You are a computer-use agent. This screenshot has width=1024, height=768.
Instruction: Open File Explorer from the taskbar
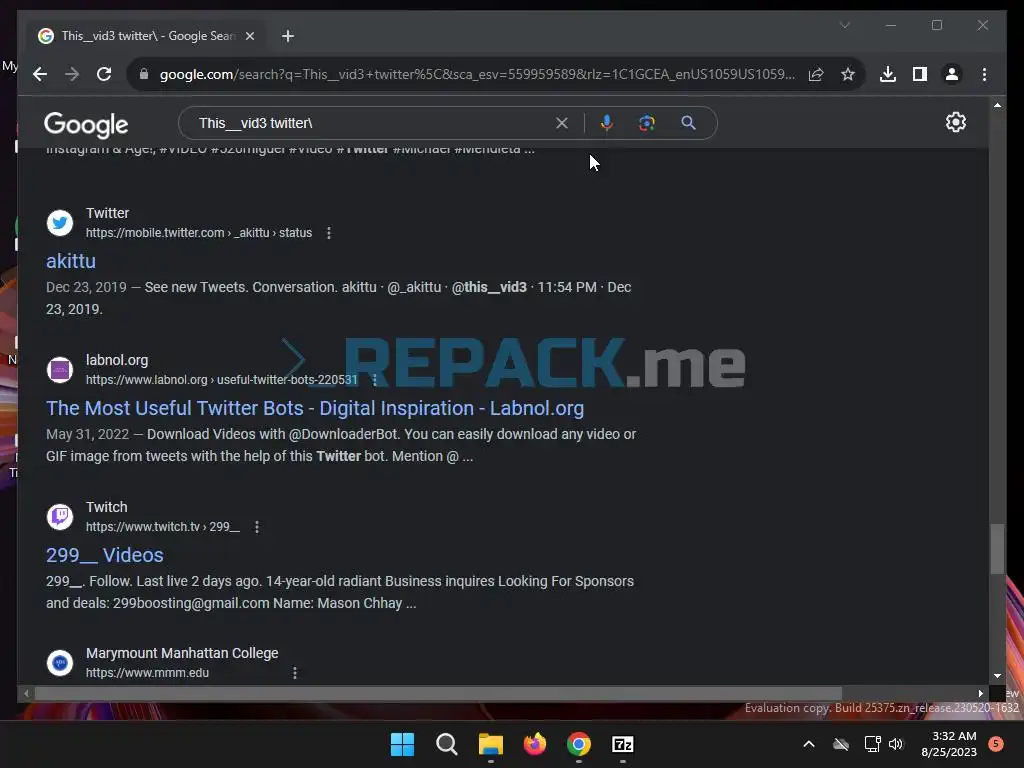tap(490, 744)
